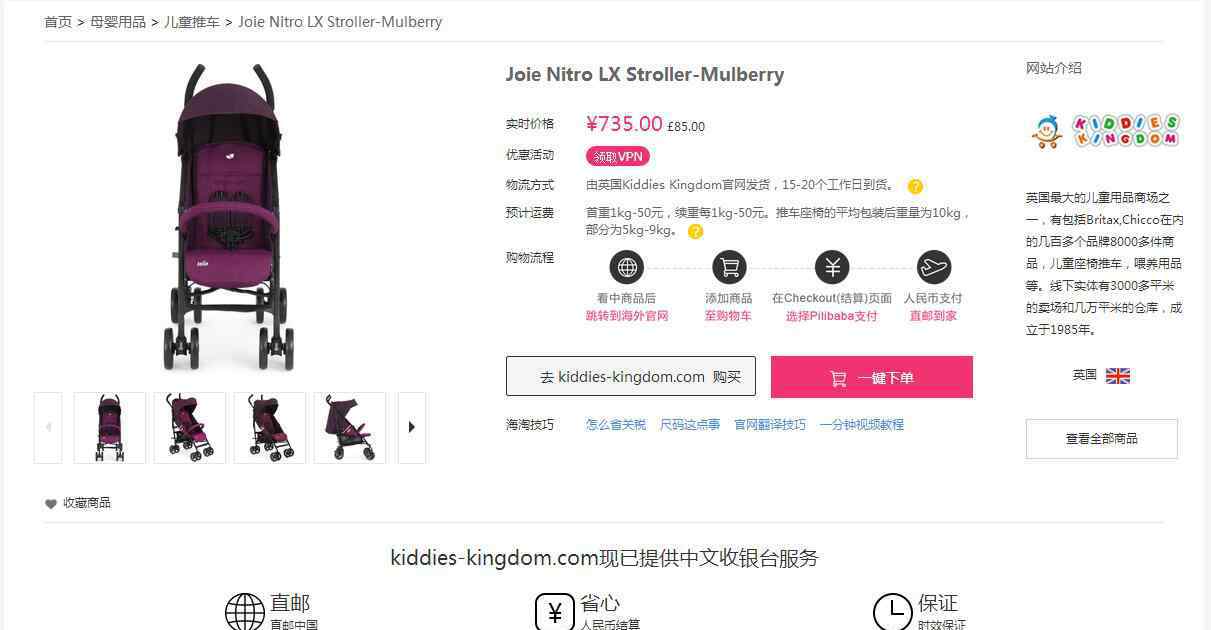Click the 领取VPN pink badge
This screenshot has height=630, width=1211.
(x=618, y=156)
